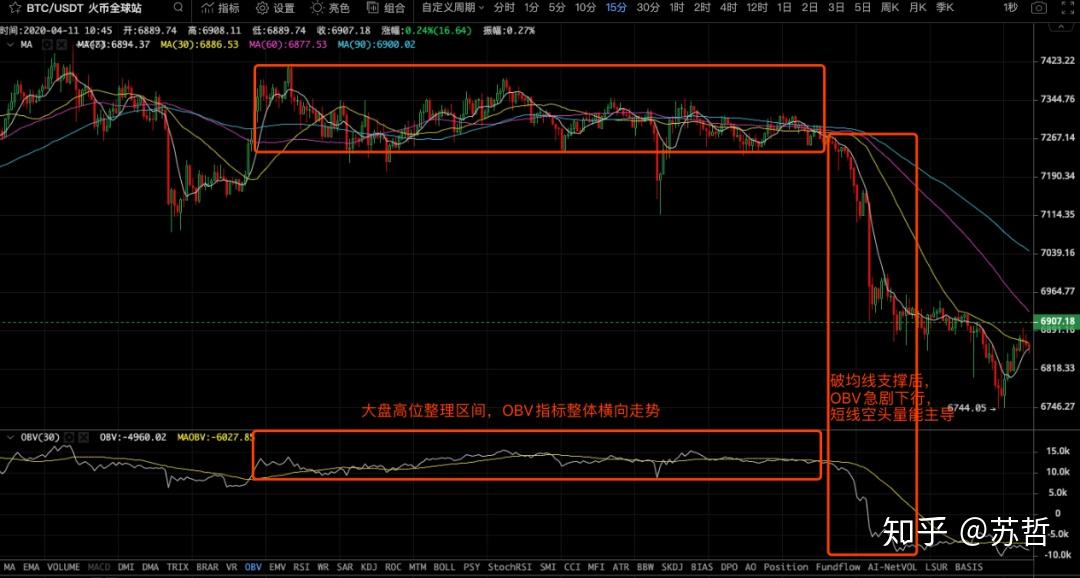The height and width of the screenshot is (578, 1080).
Task: Toggle the MACD indicator in bottom bar
Action: pos(98,567)
